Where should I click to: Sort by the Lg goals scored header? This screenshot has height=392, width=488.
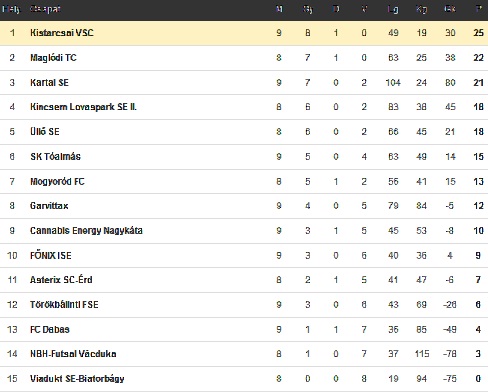pyautogui.click(x=393, y=9)
